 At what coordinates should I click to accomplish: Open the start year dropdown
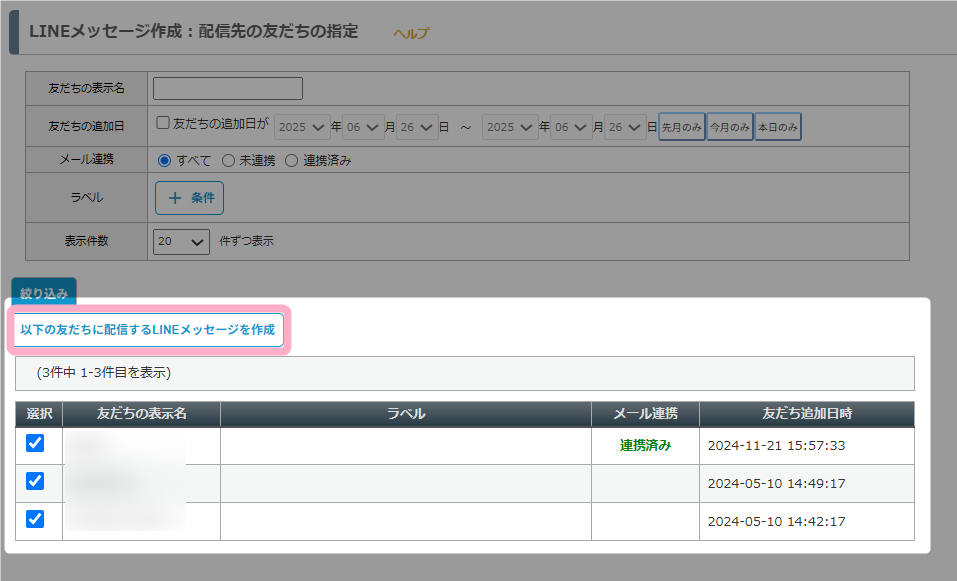pos(302,127)
